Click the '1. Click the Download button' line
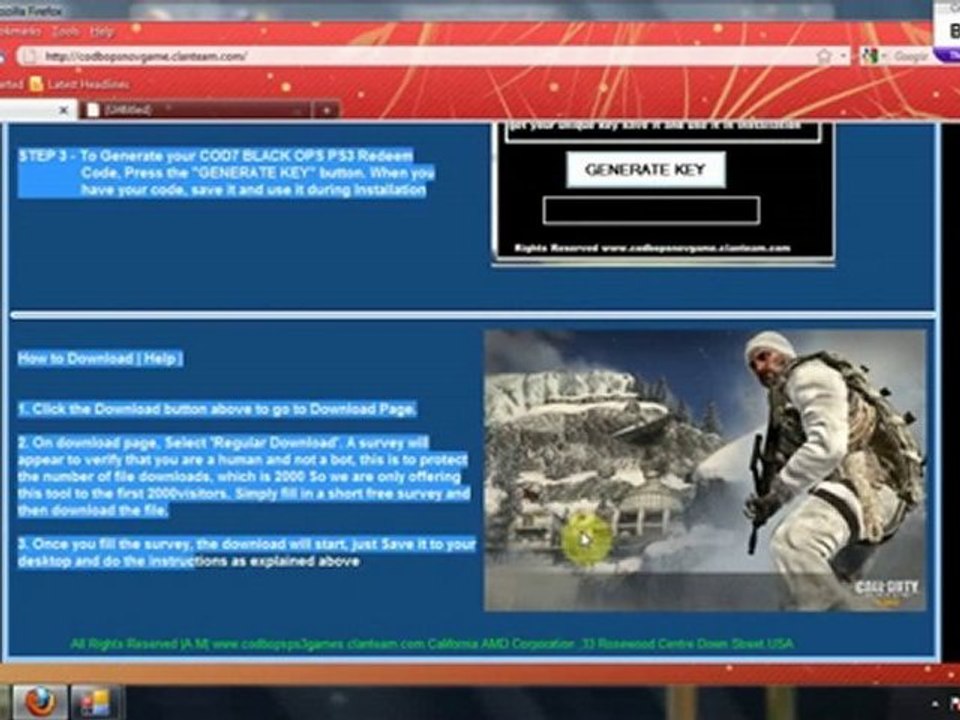This screenshot has height=720, width=960. tap(217, 409)
